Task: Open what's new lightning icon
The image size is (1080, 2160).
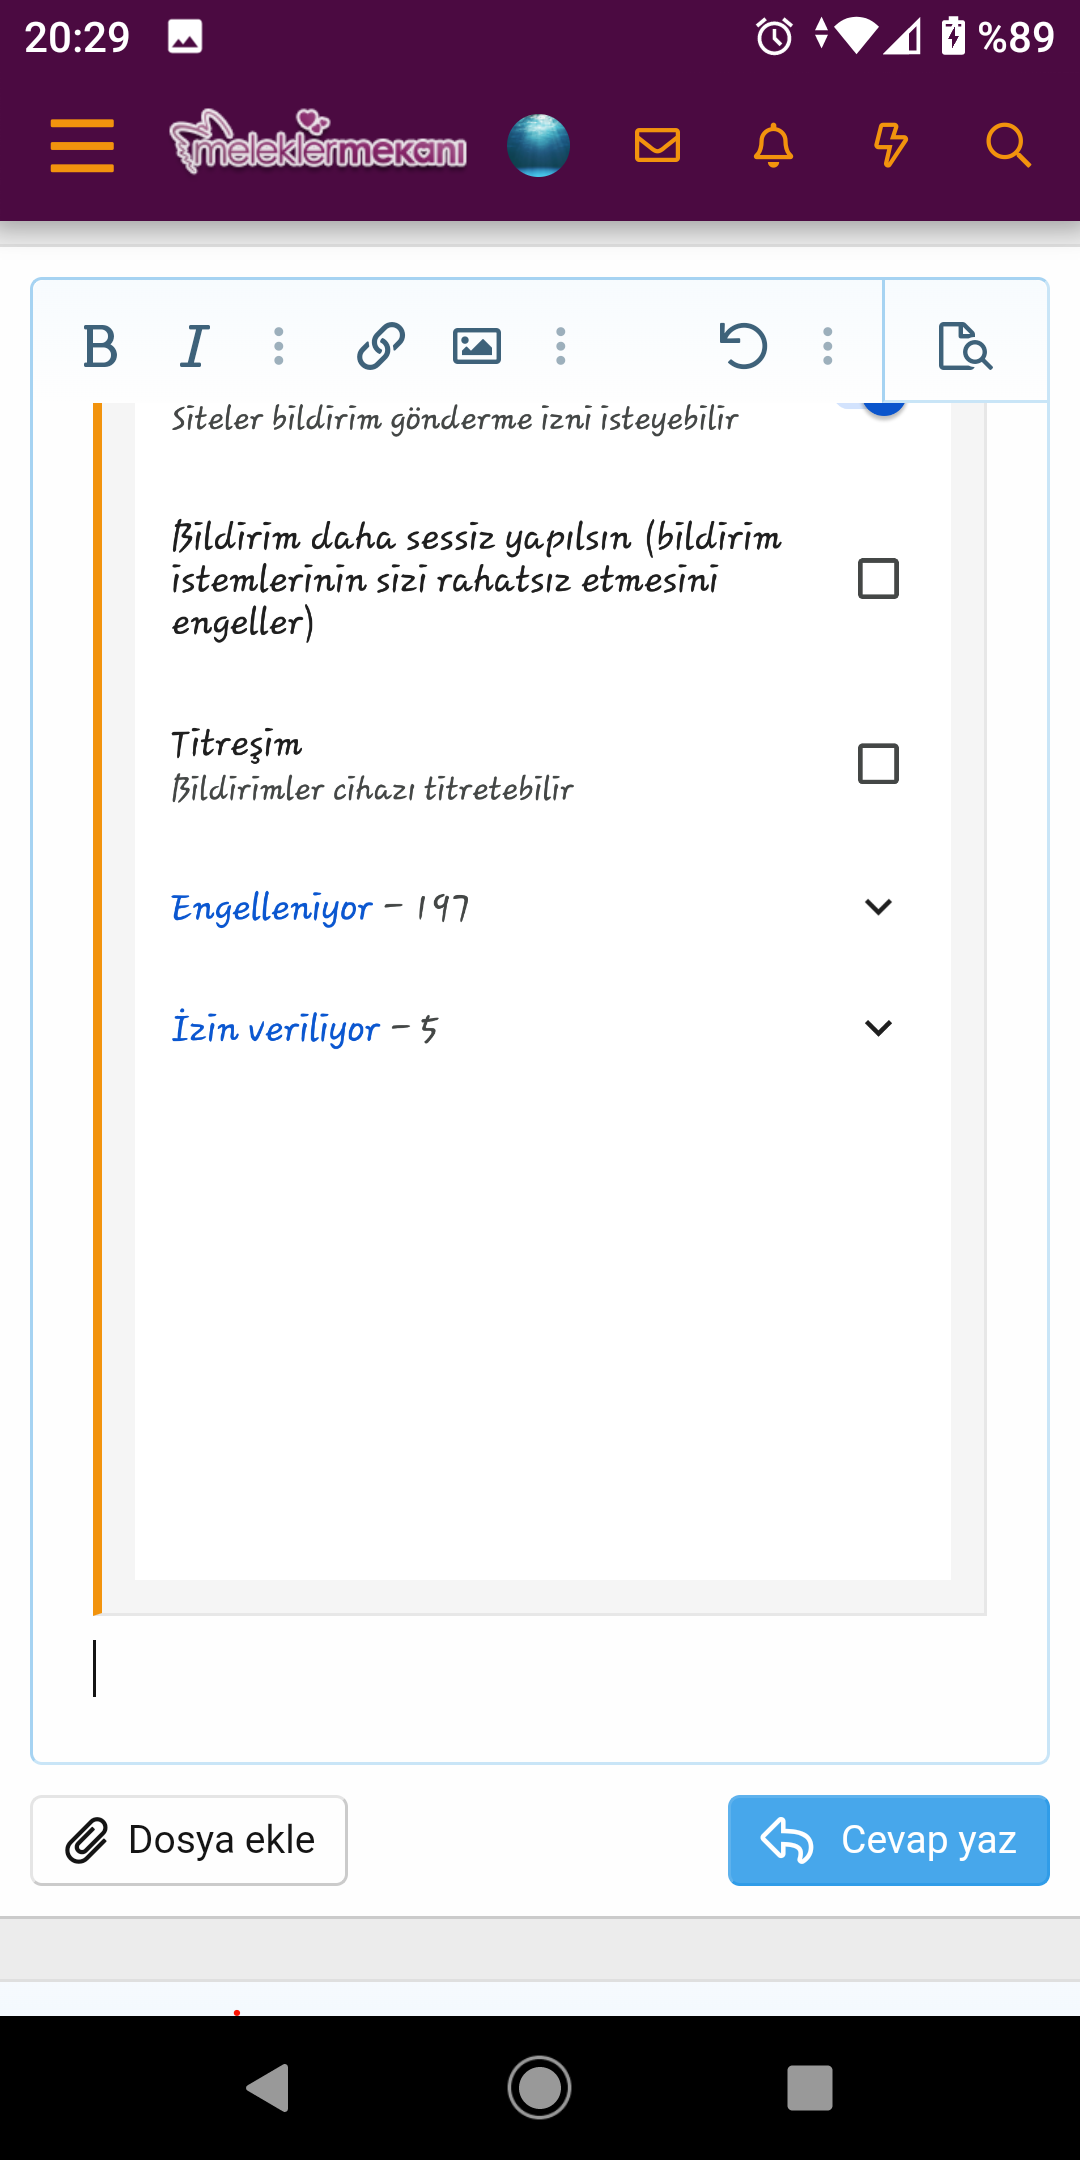Action: (890, 146)
